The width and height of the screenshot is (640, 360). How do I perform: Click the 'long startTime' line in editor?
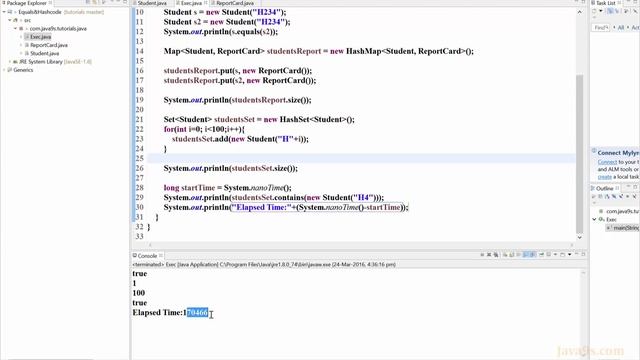pos(228,188)
